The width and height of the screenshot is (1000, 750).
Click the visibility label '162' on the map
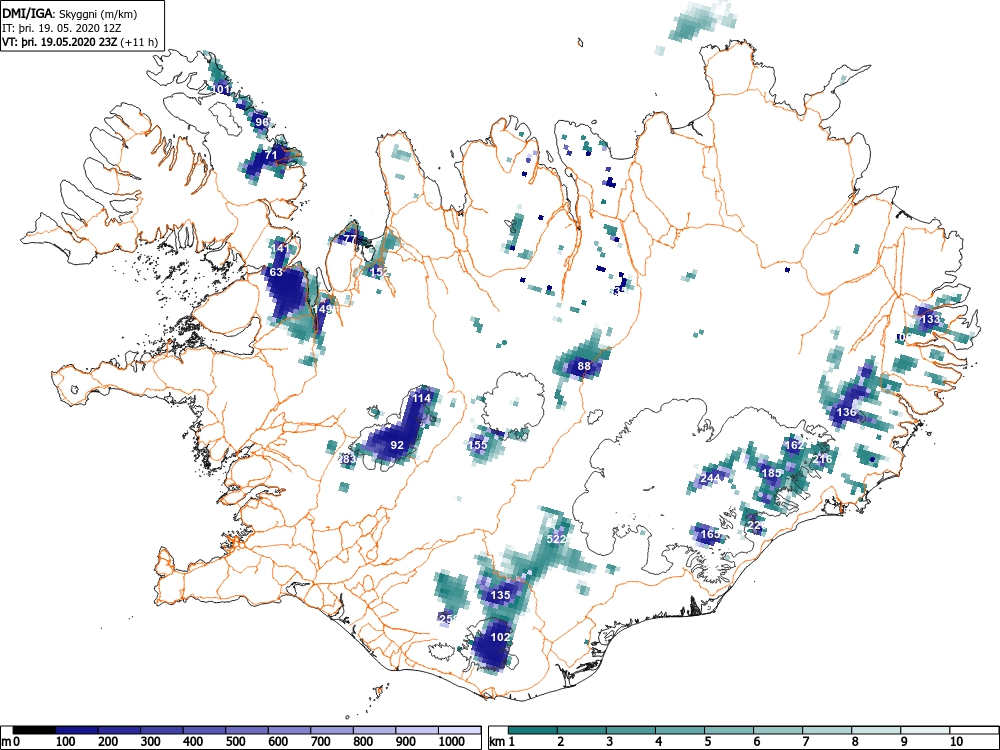pos(795,445)
